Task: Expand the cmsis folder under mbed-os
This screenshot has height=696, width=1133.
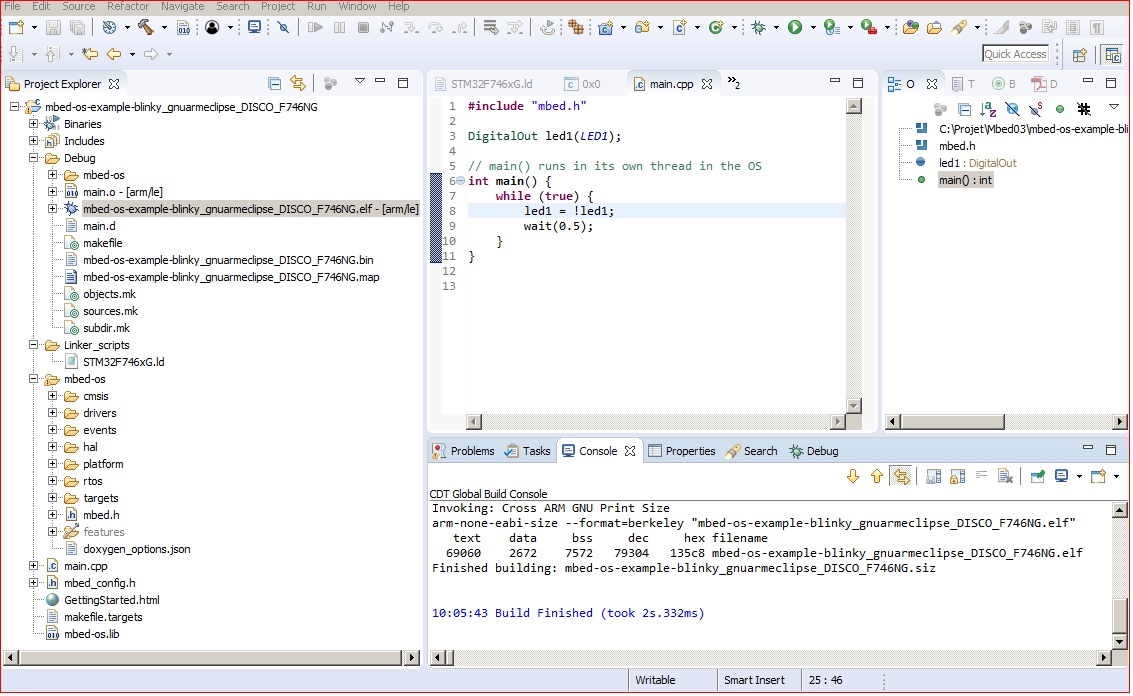Action: tap(52, 396)
